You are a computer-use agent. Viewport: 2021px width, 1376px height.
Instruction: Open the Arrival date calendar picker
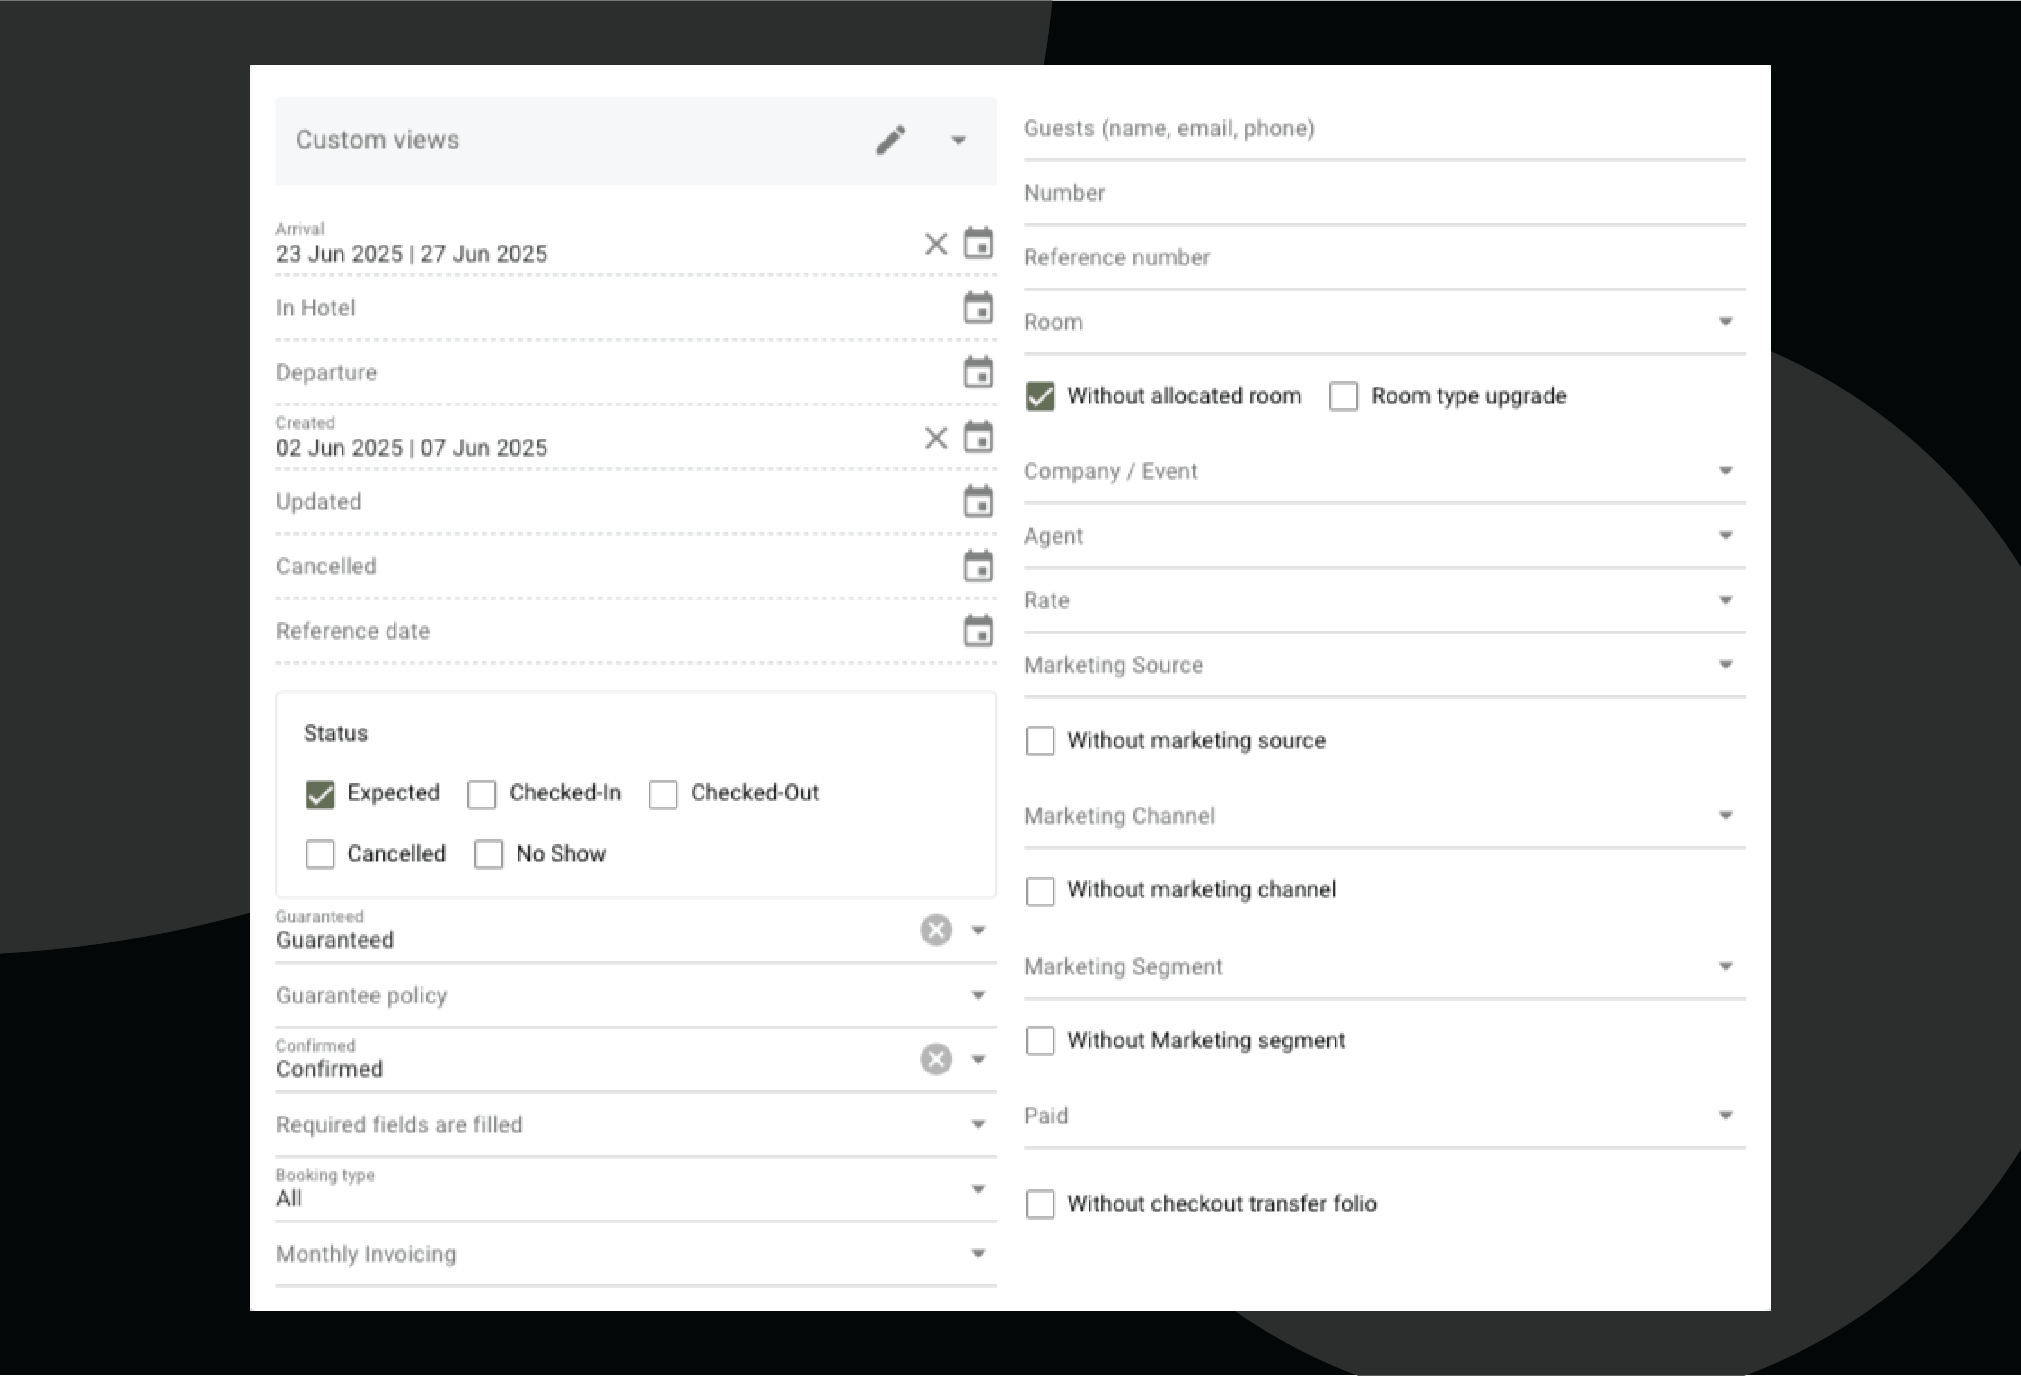click(978, 243)
